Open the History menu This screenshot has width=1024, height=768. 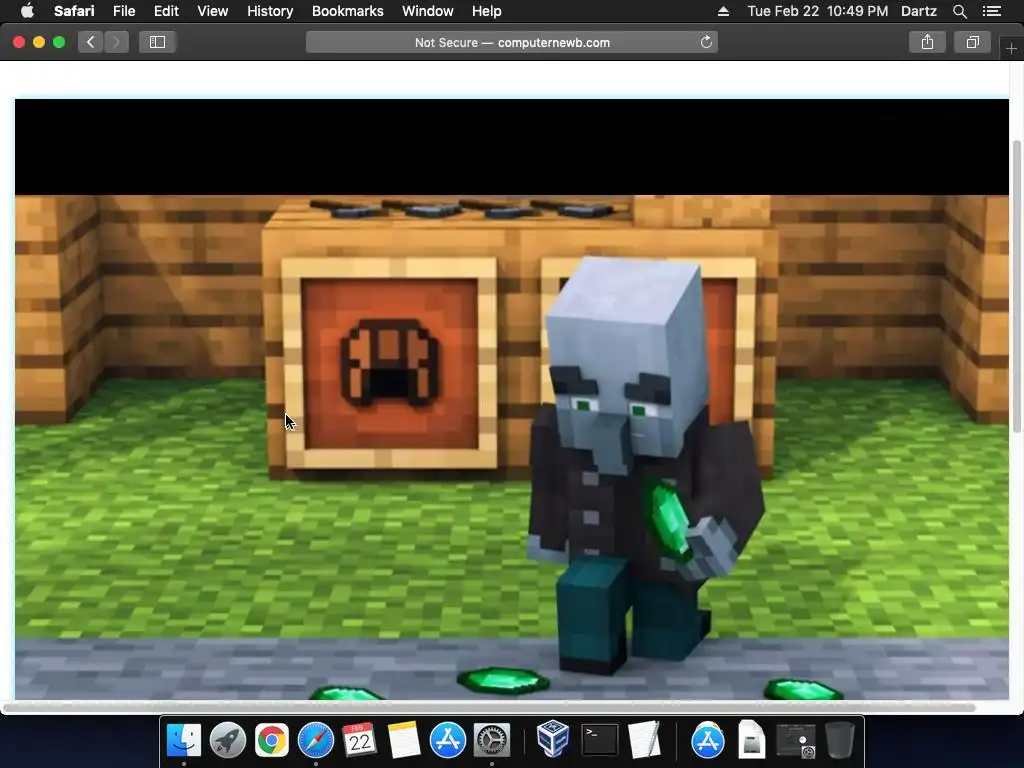click(x=270, y=11)
